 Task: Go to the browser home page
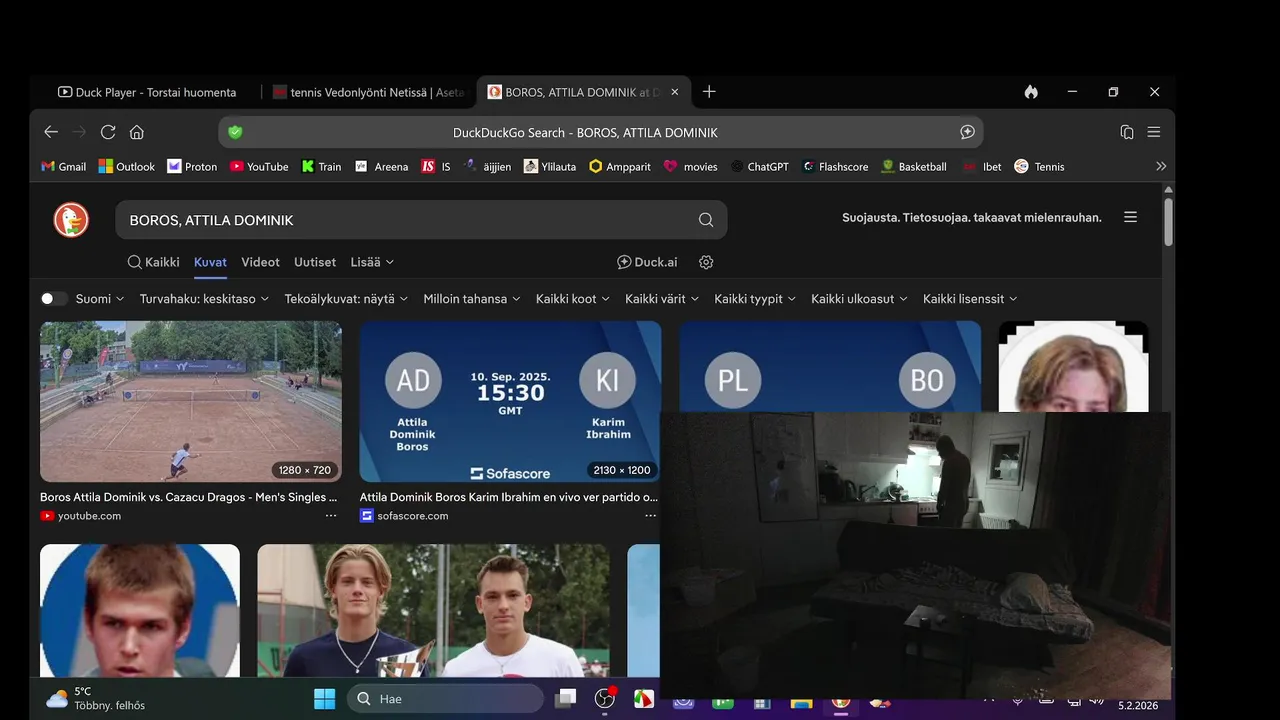pos(137,132)
